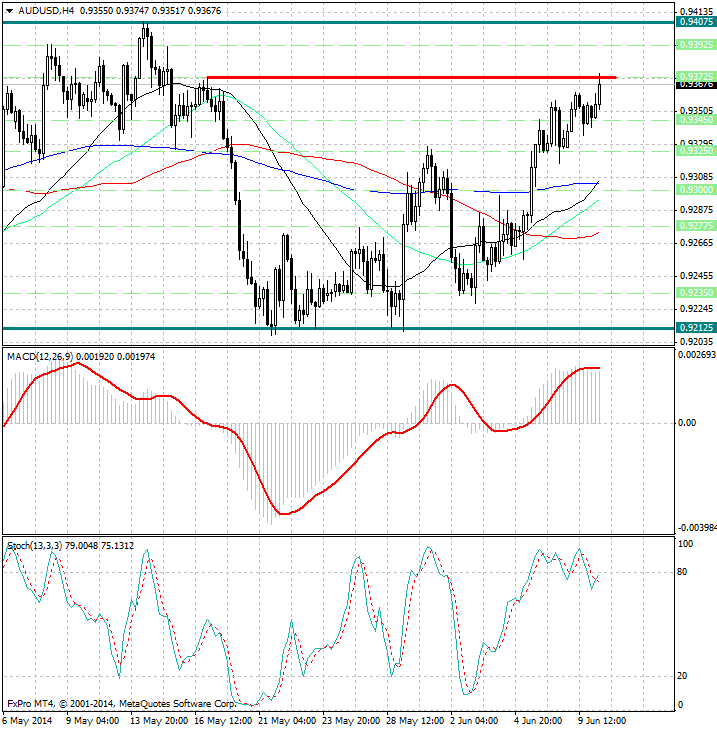Select the green 0.93925 price label

695,45
